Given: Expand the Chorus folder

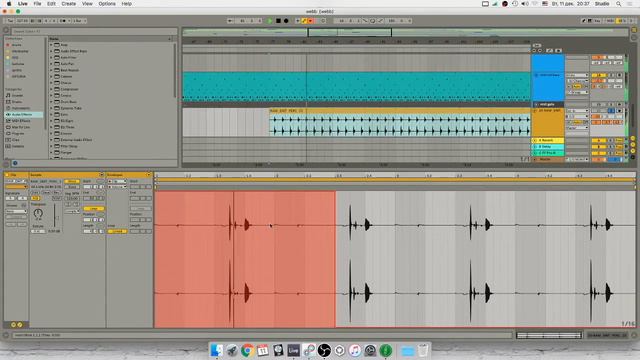Looking at the screenshot, I should (x=51, y=83).
